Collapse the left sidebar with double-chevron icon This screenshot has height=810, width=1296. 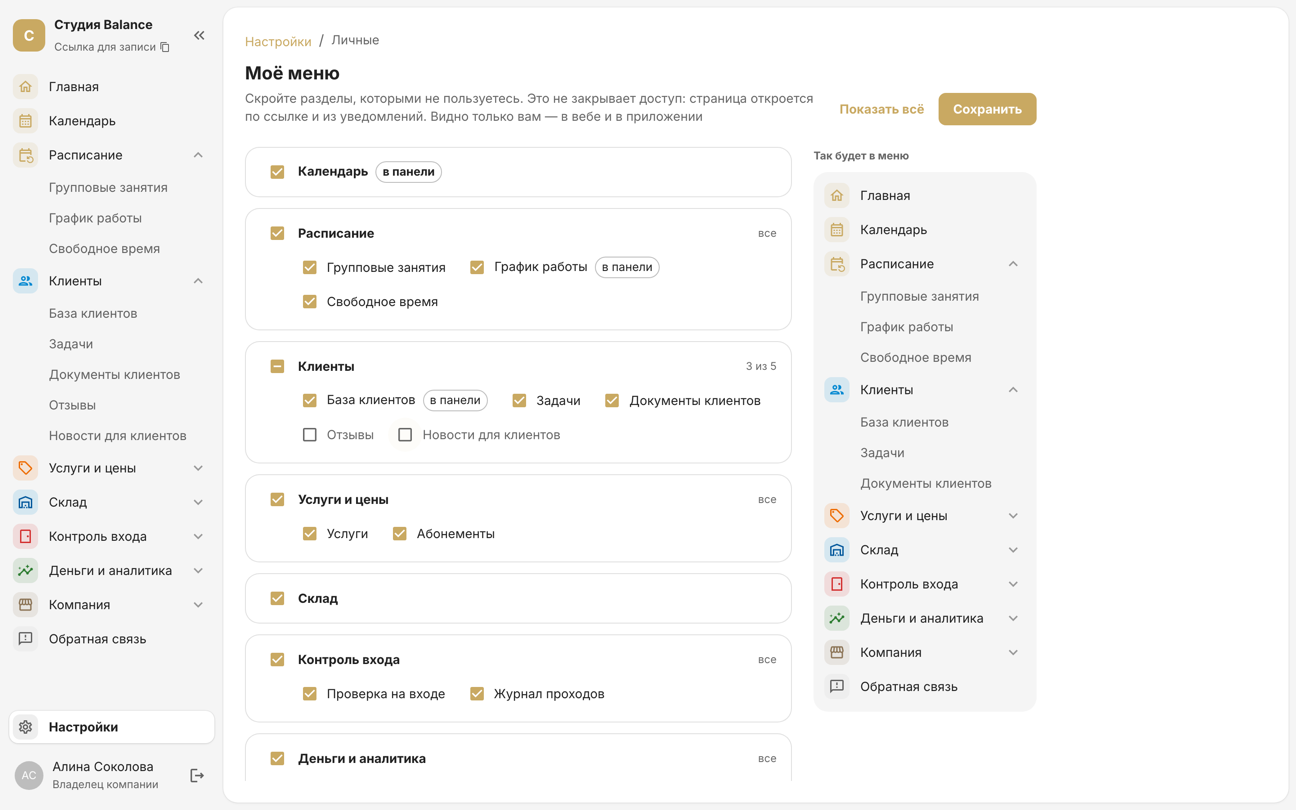point(199,36)
